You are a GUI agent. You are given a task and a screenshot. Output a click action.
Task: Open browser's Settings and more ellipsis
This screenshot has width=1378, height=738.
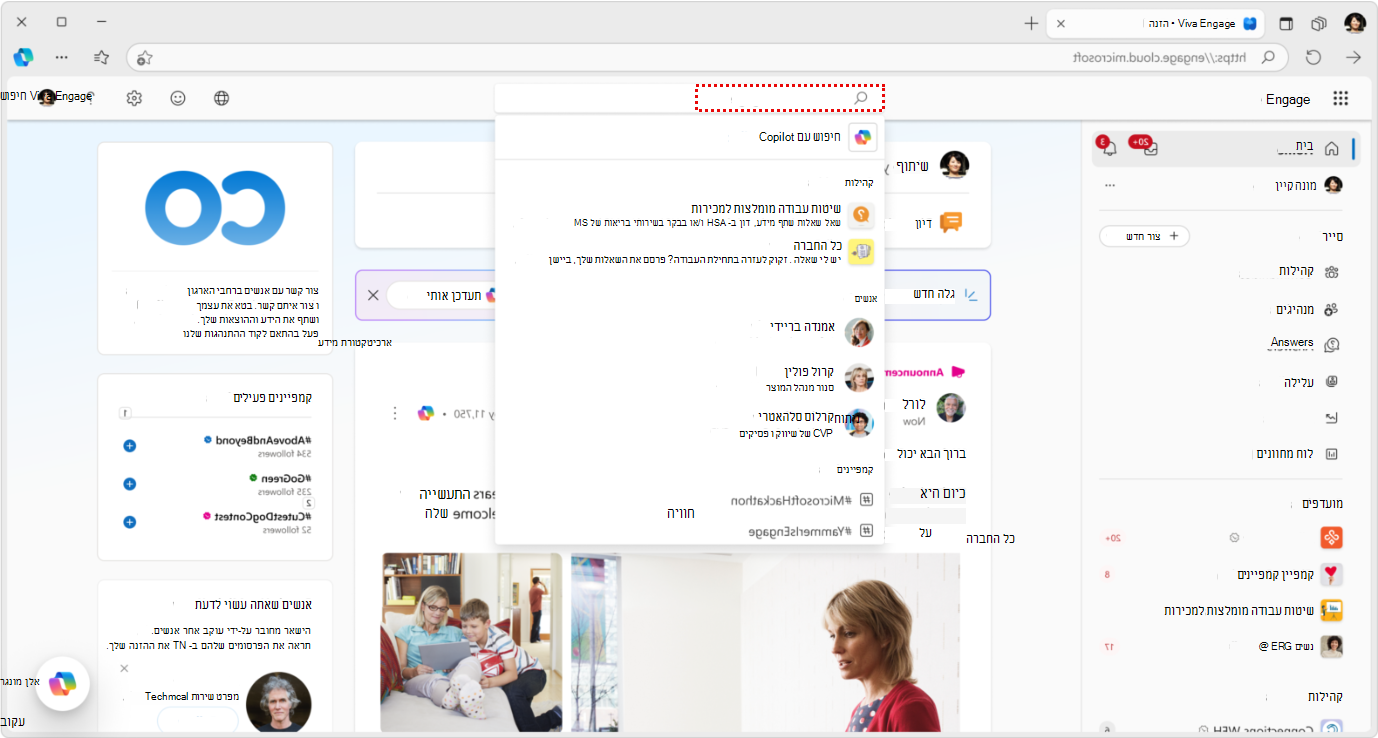62,57
